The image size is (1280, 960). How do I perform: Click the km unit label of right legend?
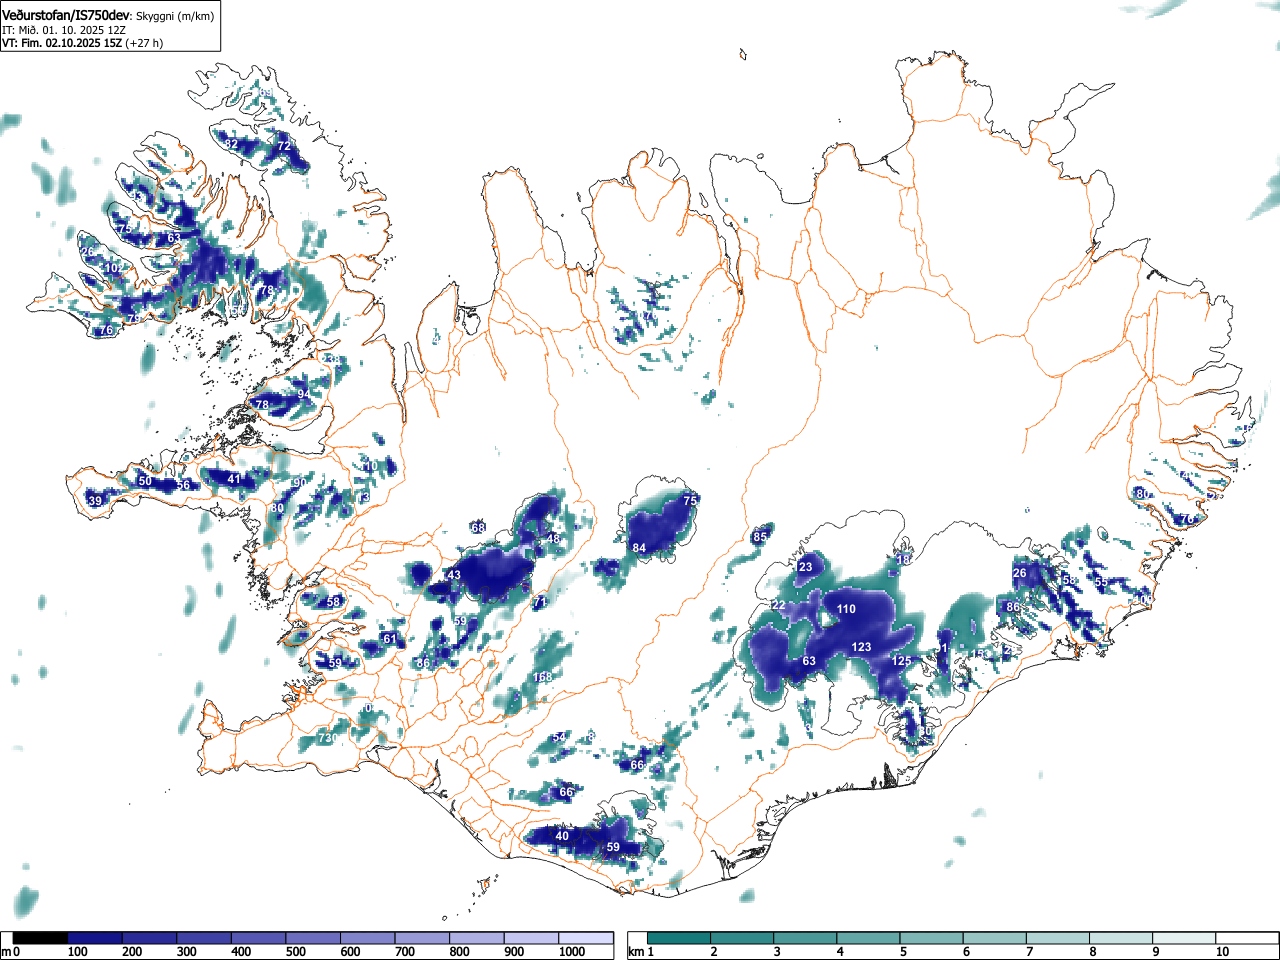[636, 952]
